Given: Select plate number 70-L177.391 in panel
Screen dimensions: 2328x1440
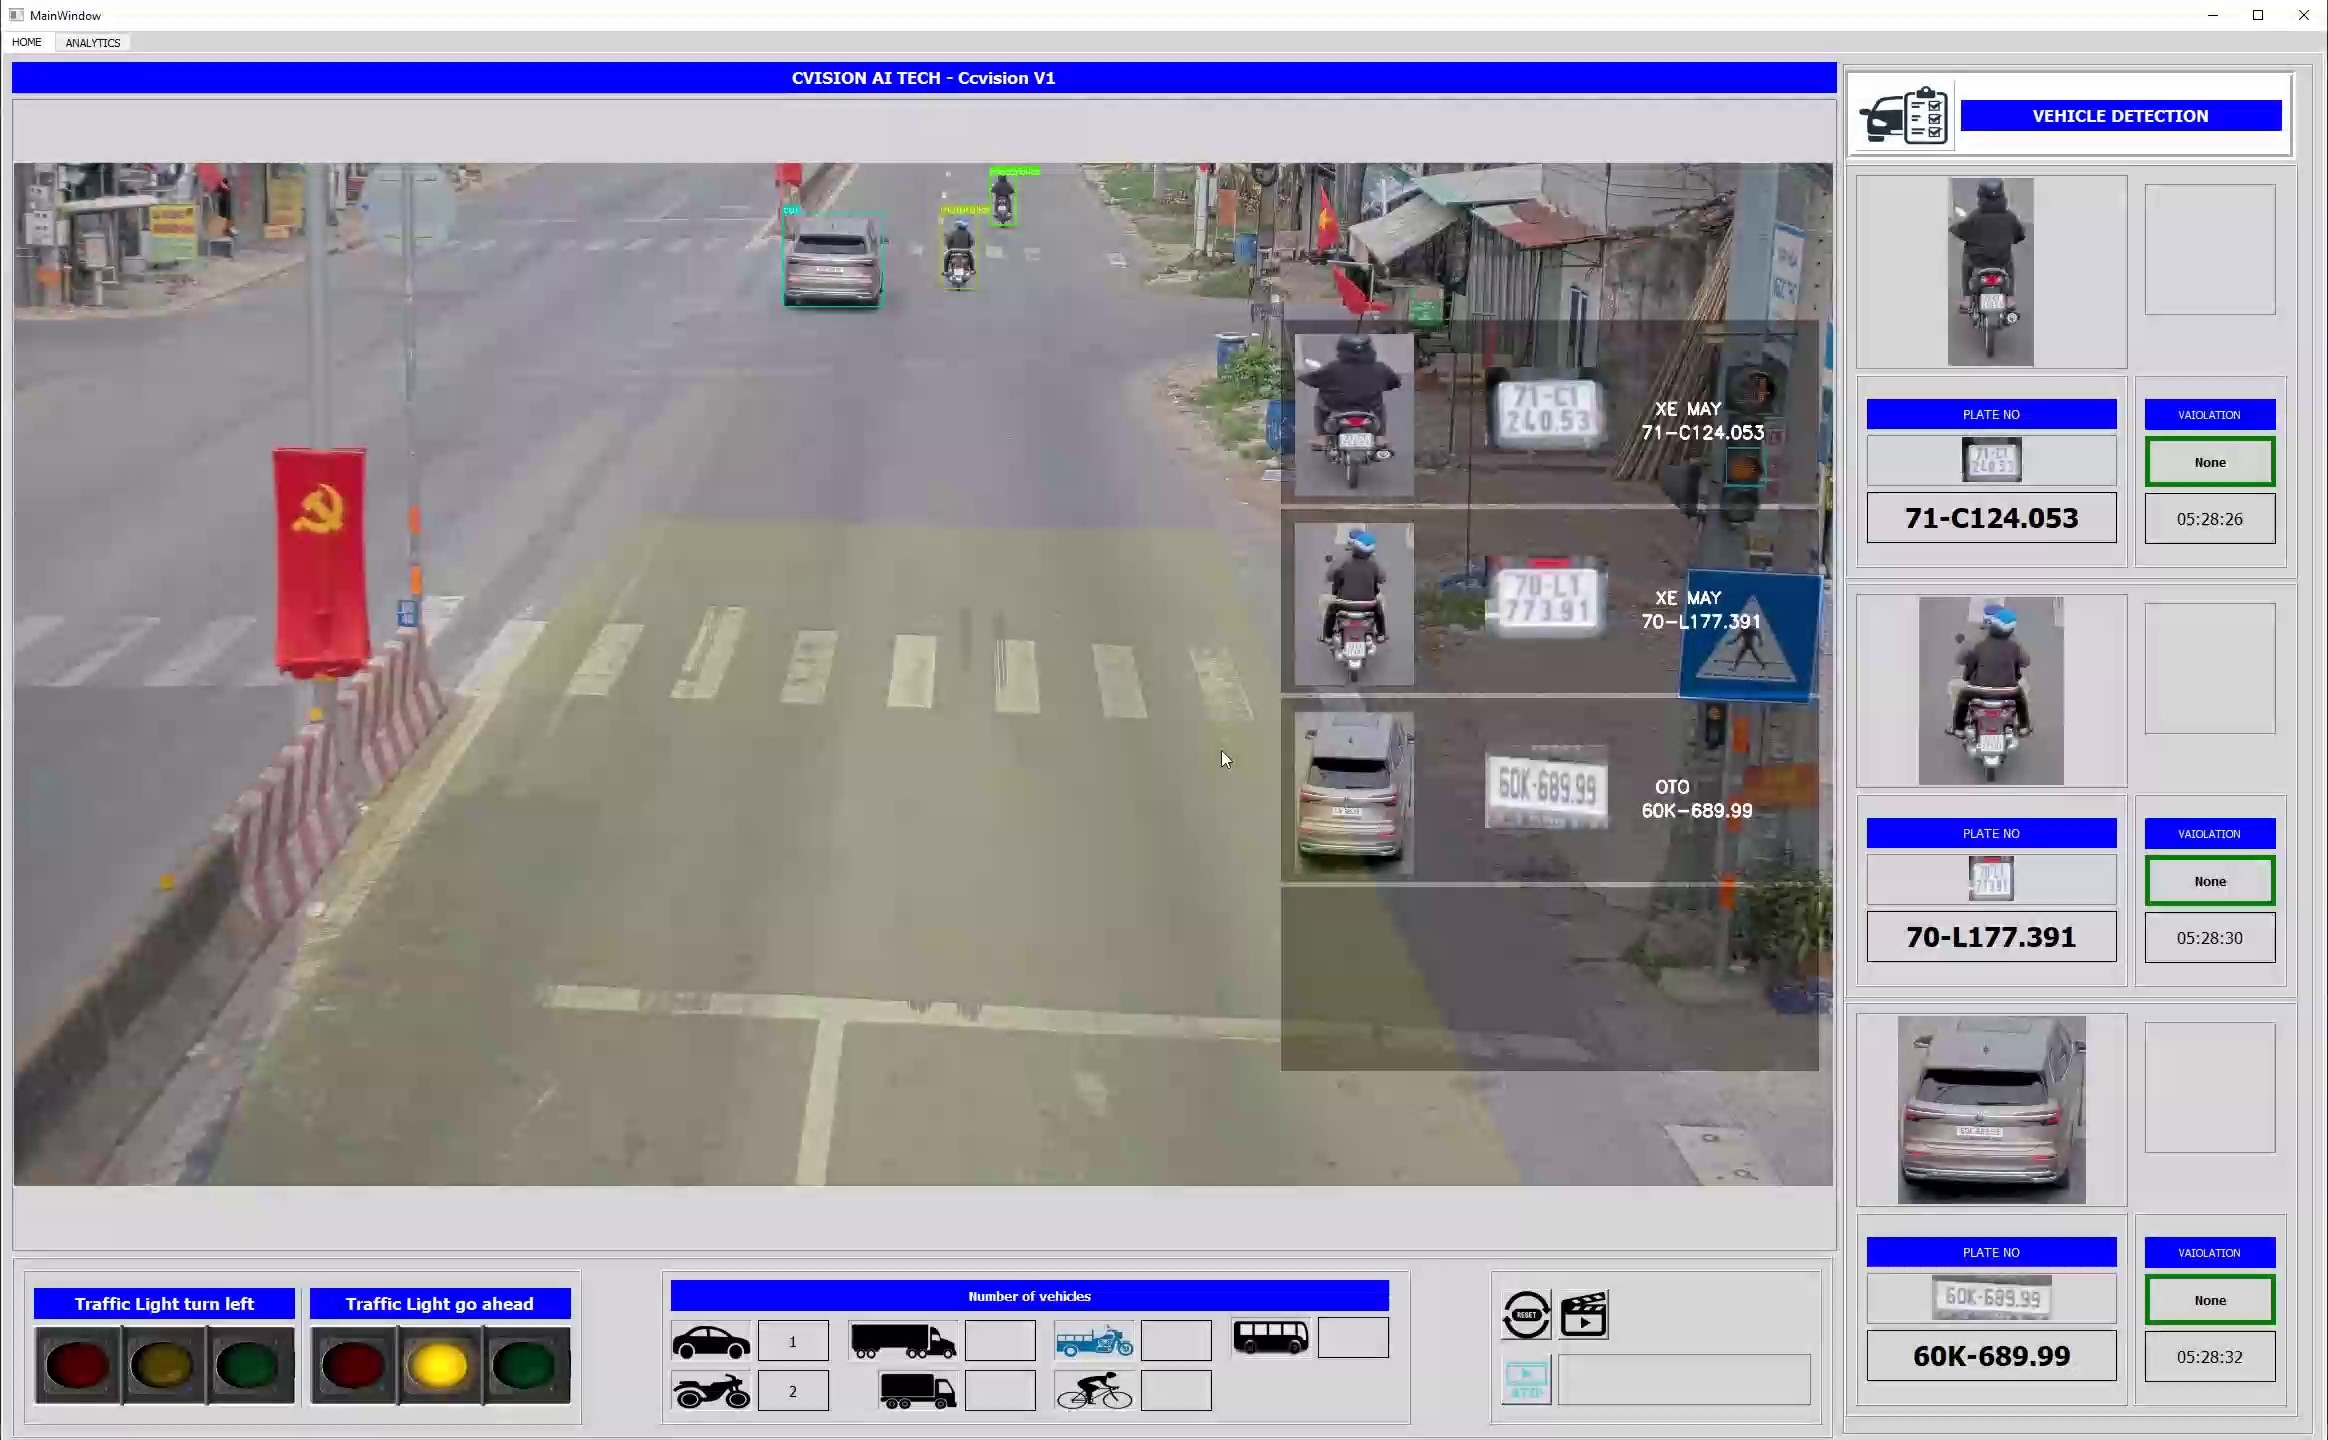Looking at the screenshot, I should tap(1991, 937).
